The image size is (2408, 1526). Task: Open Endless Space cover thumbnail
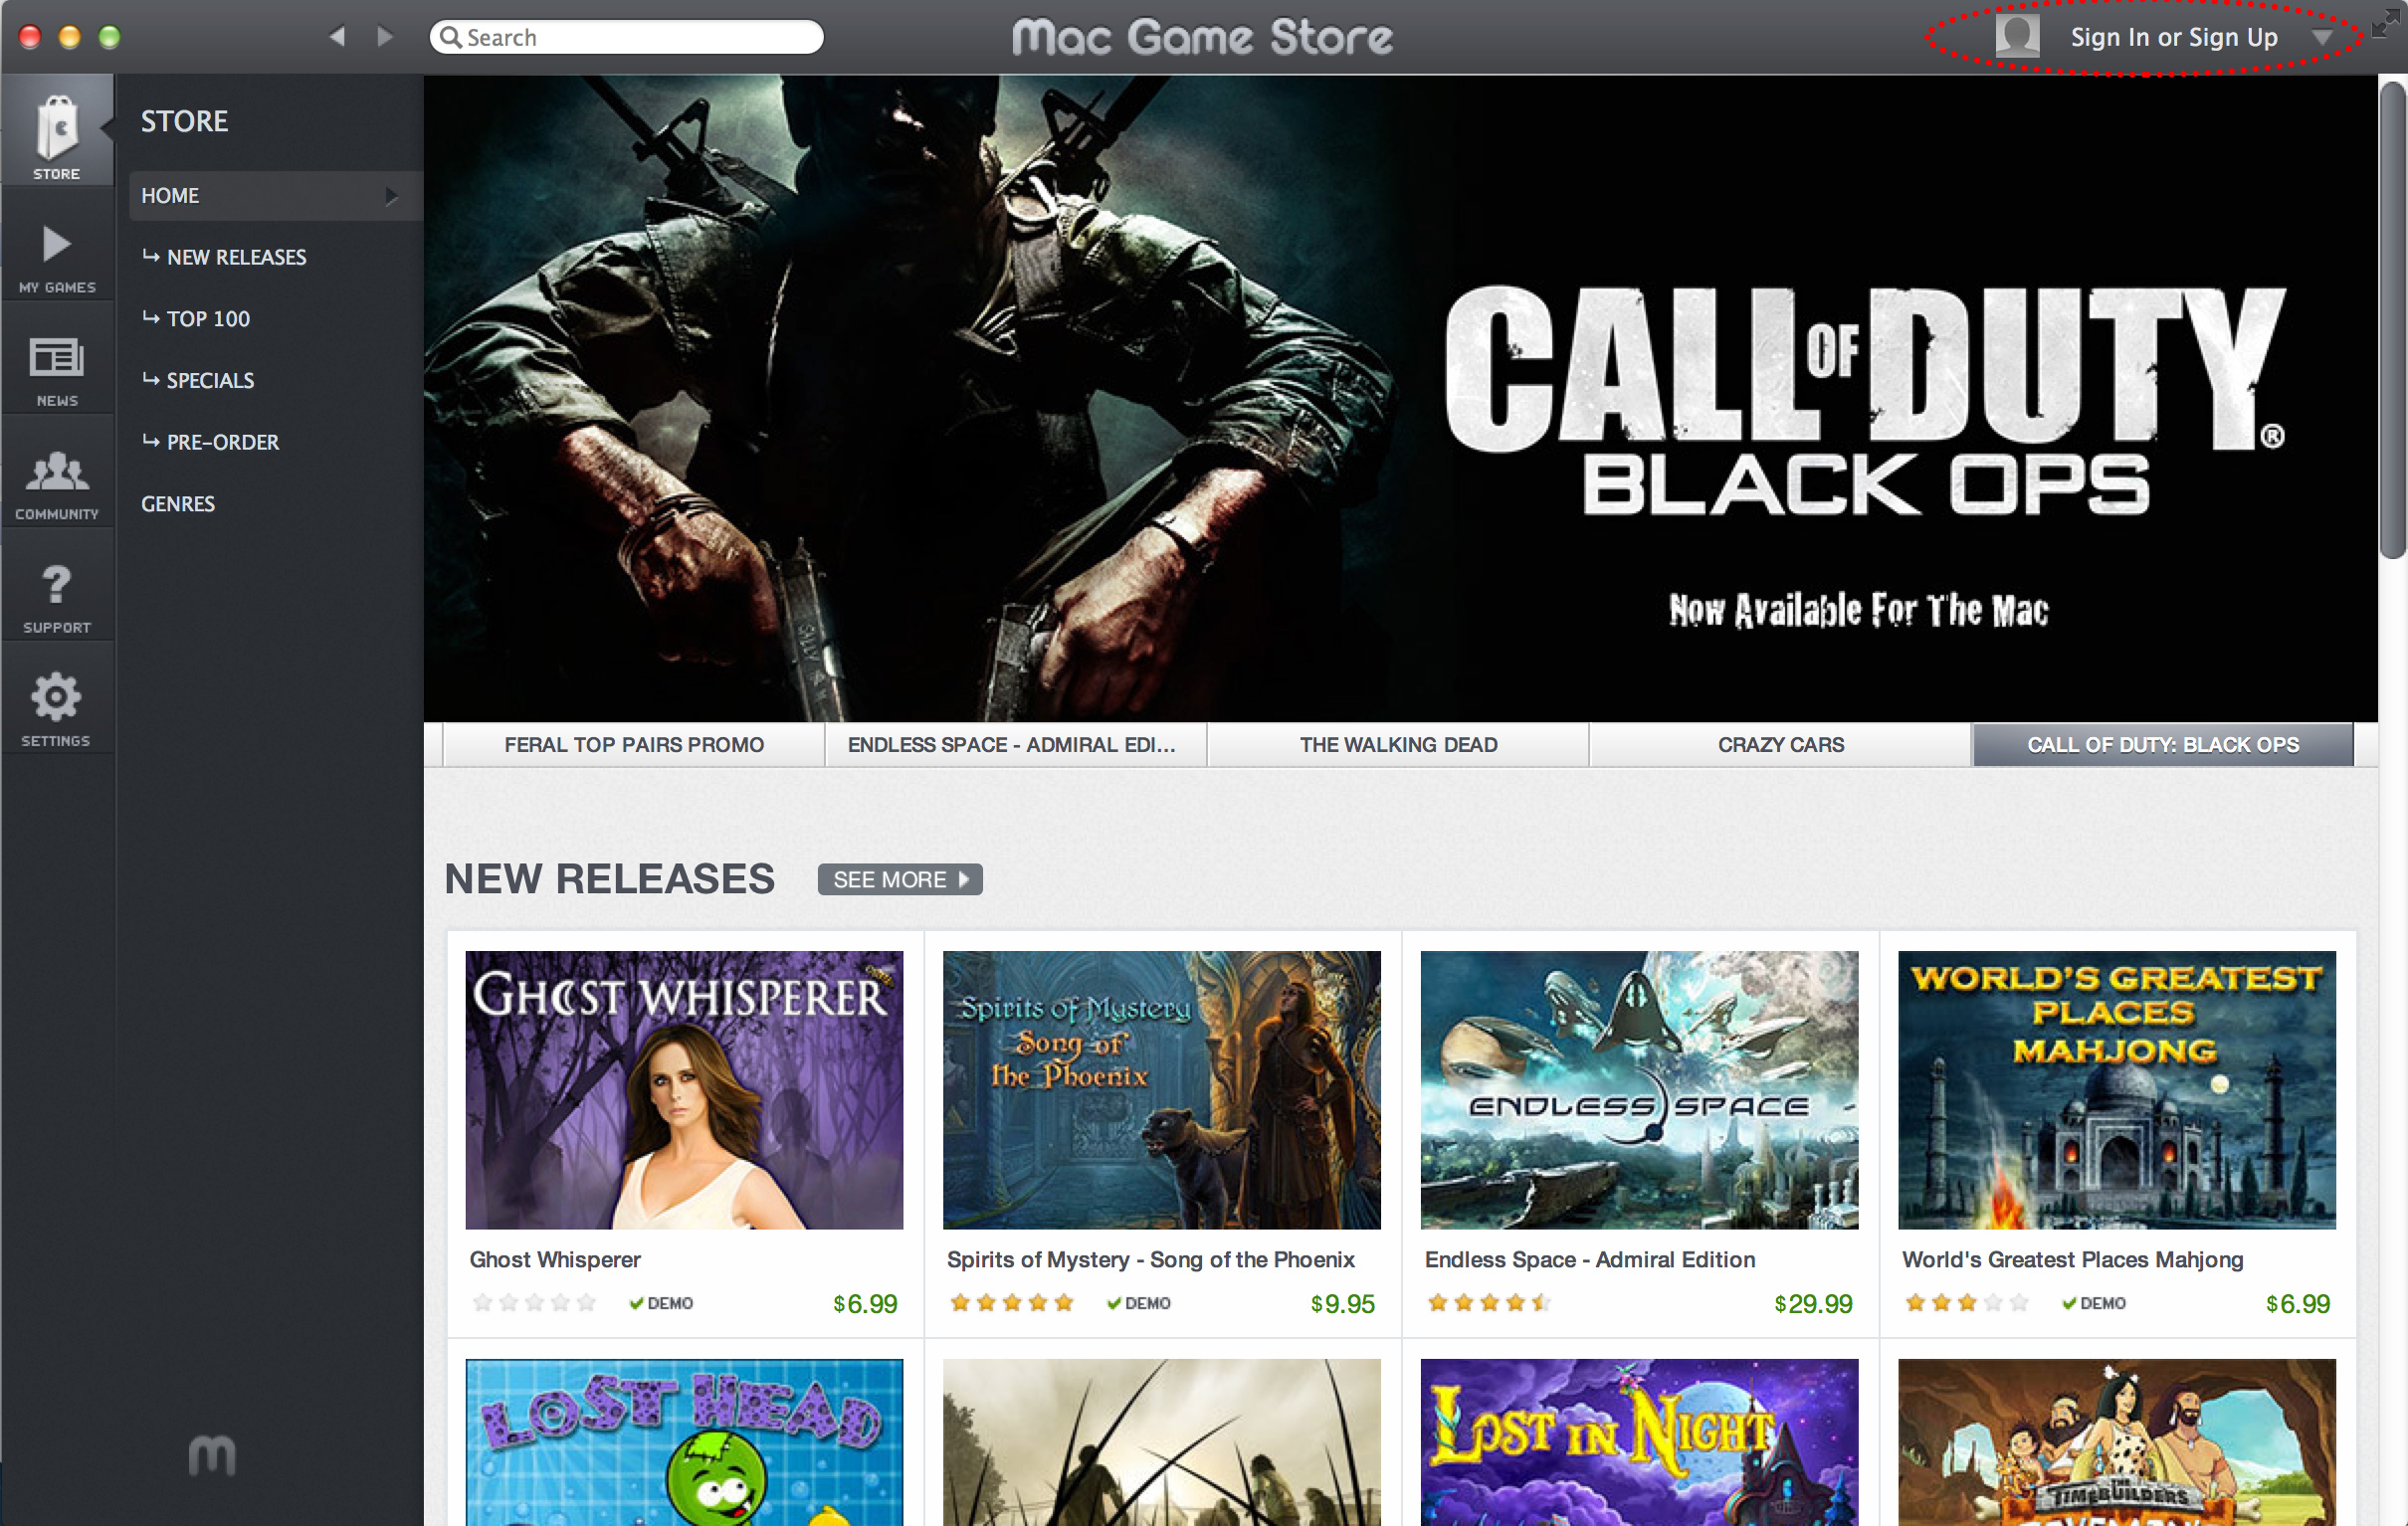(x=1639, y=1090)
